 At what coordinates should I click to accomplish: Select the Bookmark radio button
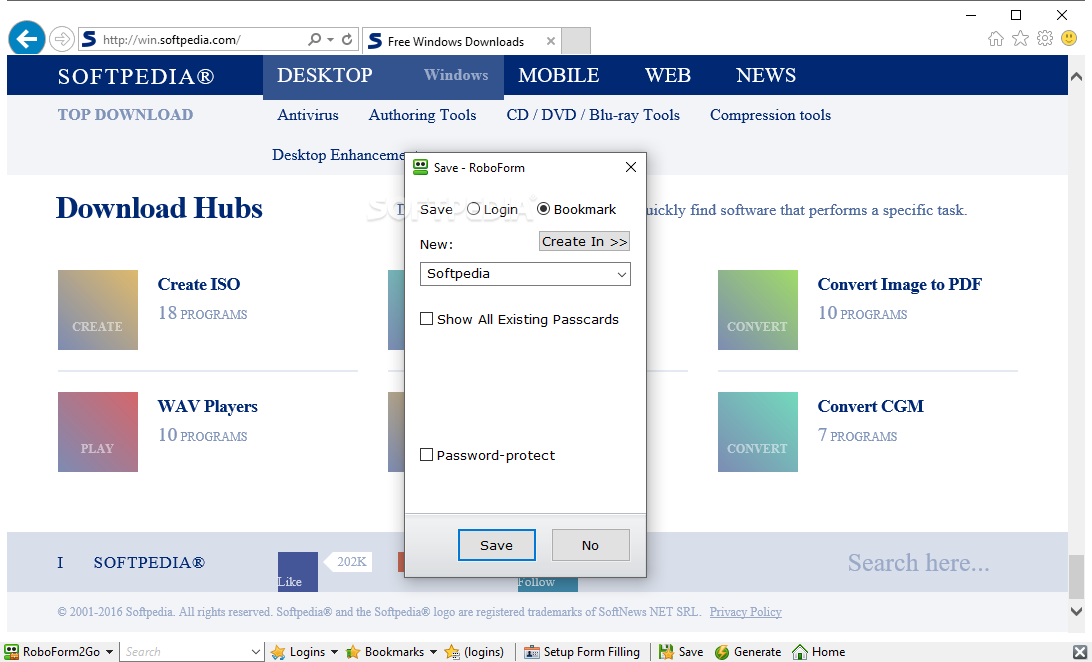[x=543, y=209]
